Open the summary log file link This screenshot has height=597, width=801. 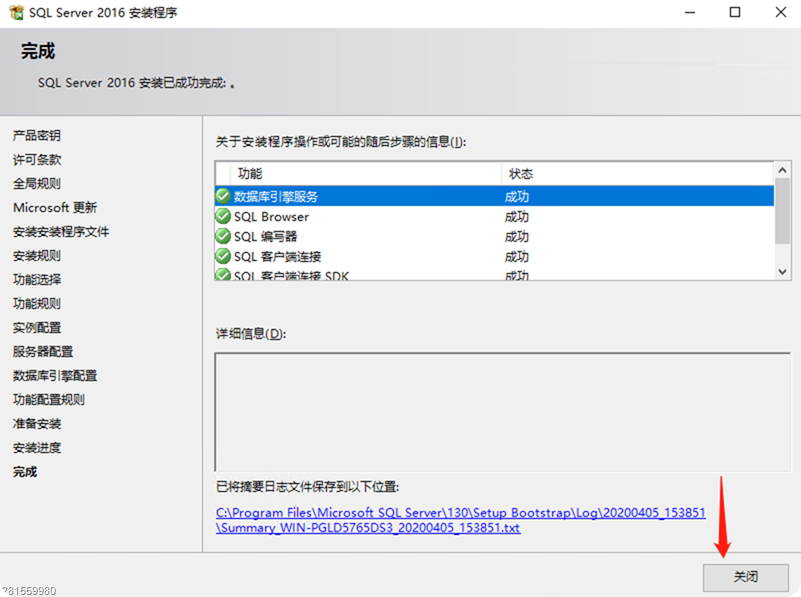pos(460,520)
